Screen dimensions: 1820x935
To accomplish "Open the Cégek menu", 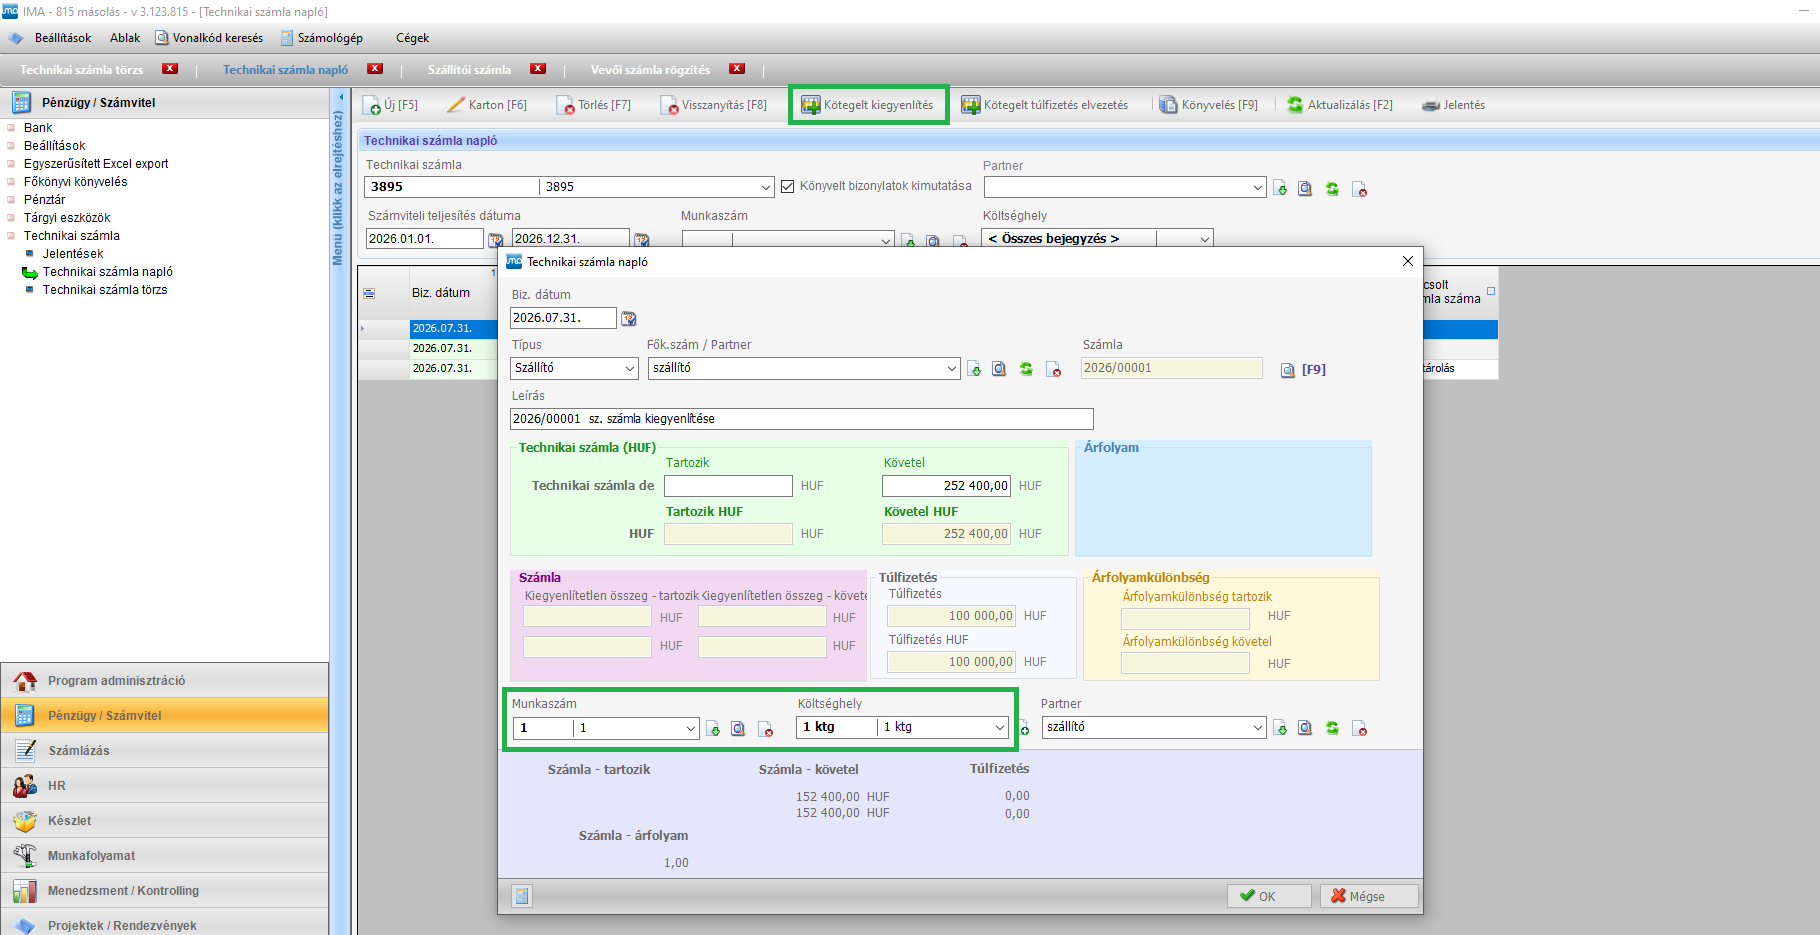I will (x=412, y=38).
